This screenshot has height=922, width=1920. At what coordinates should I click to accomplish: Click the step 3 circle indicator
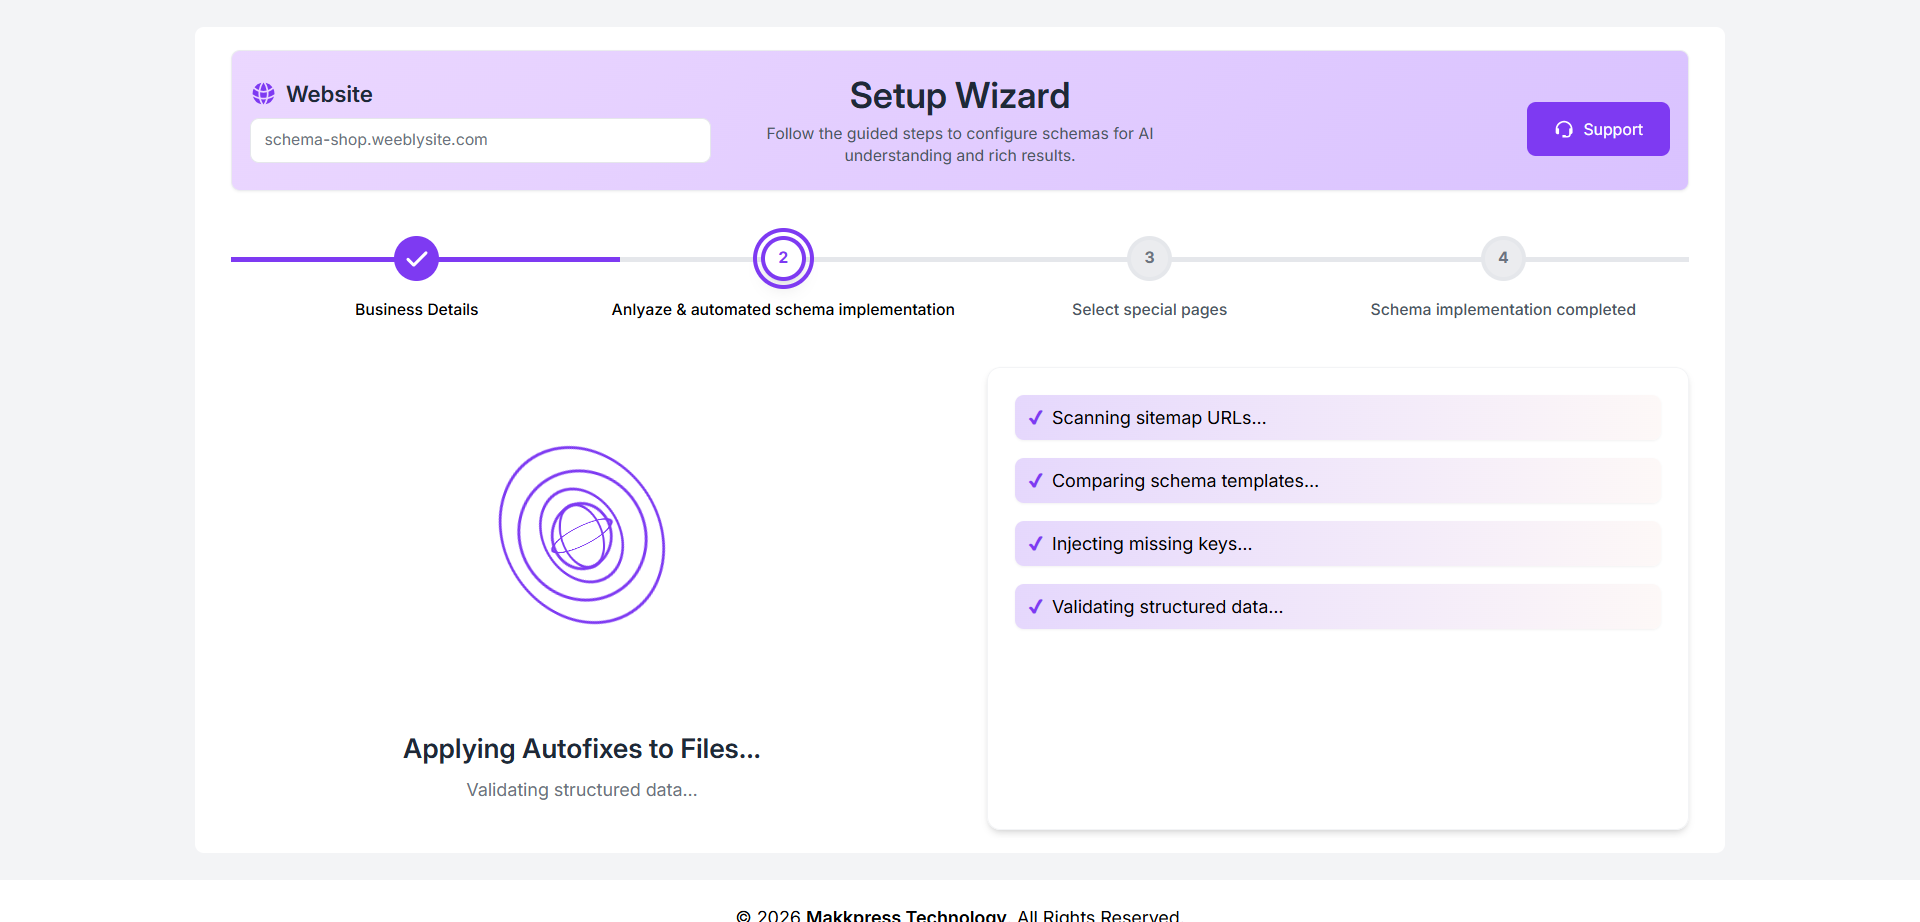tap(1149, 258)
